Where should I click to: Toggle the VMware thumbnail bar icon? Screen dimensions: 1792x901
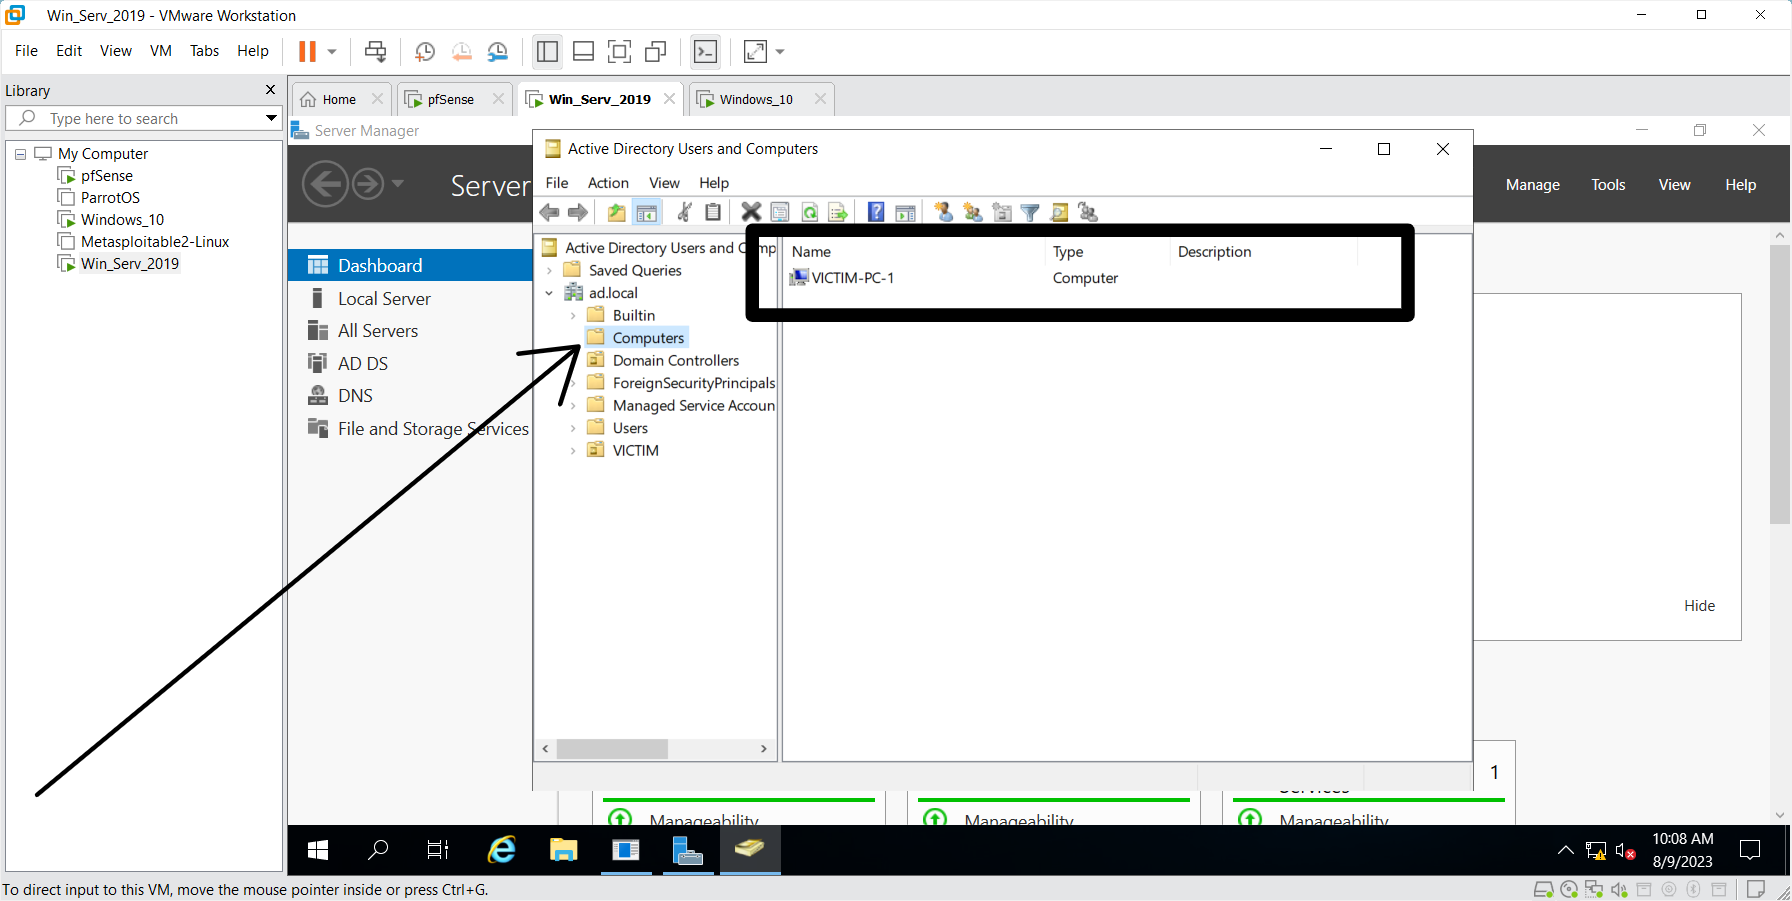point(583,51)
